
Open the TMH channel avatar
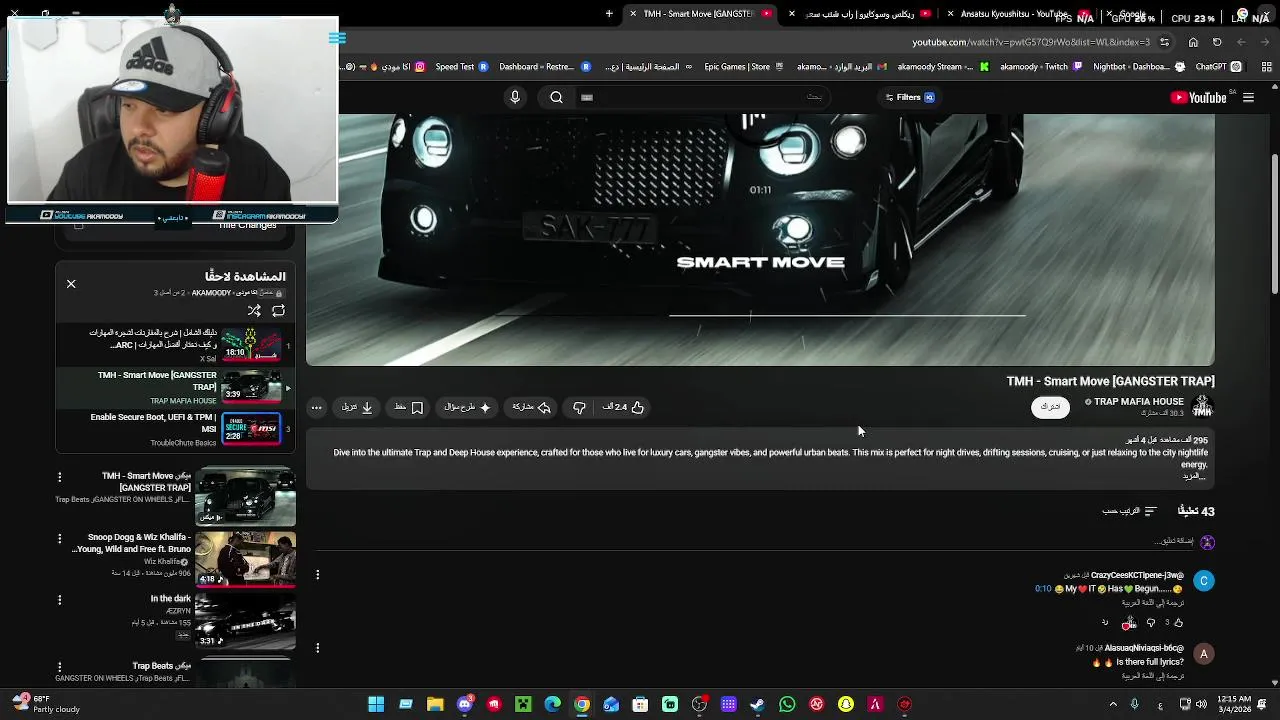(1202, 406)
